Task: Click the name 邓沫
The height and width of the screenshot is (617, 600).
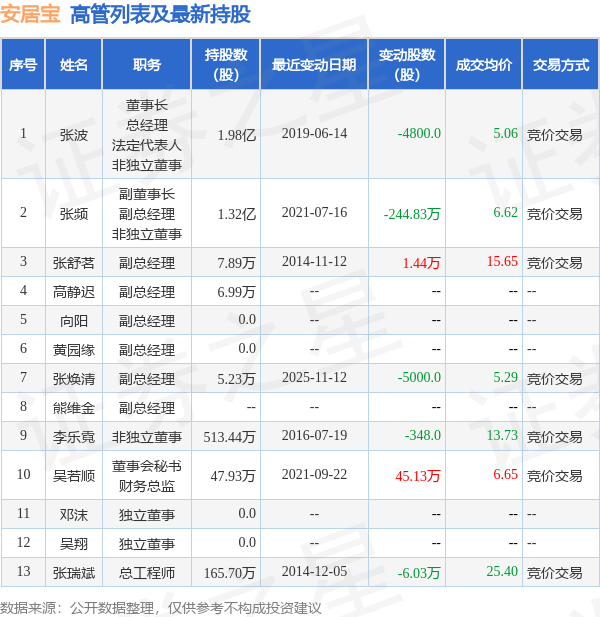Action: pyautogui.click(x=74, y=515)
